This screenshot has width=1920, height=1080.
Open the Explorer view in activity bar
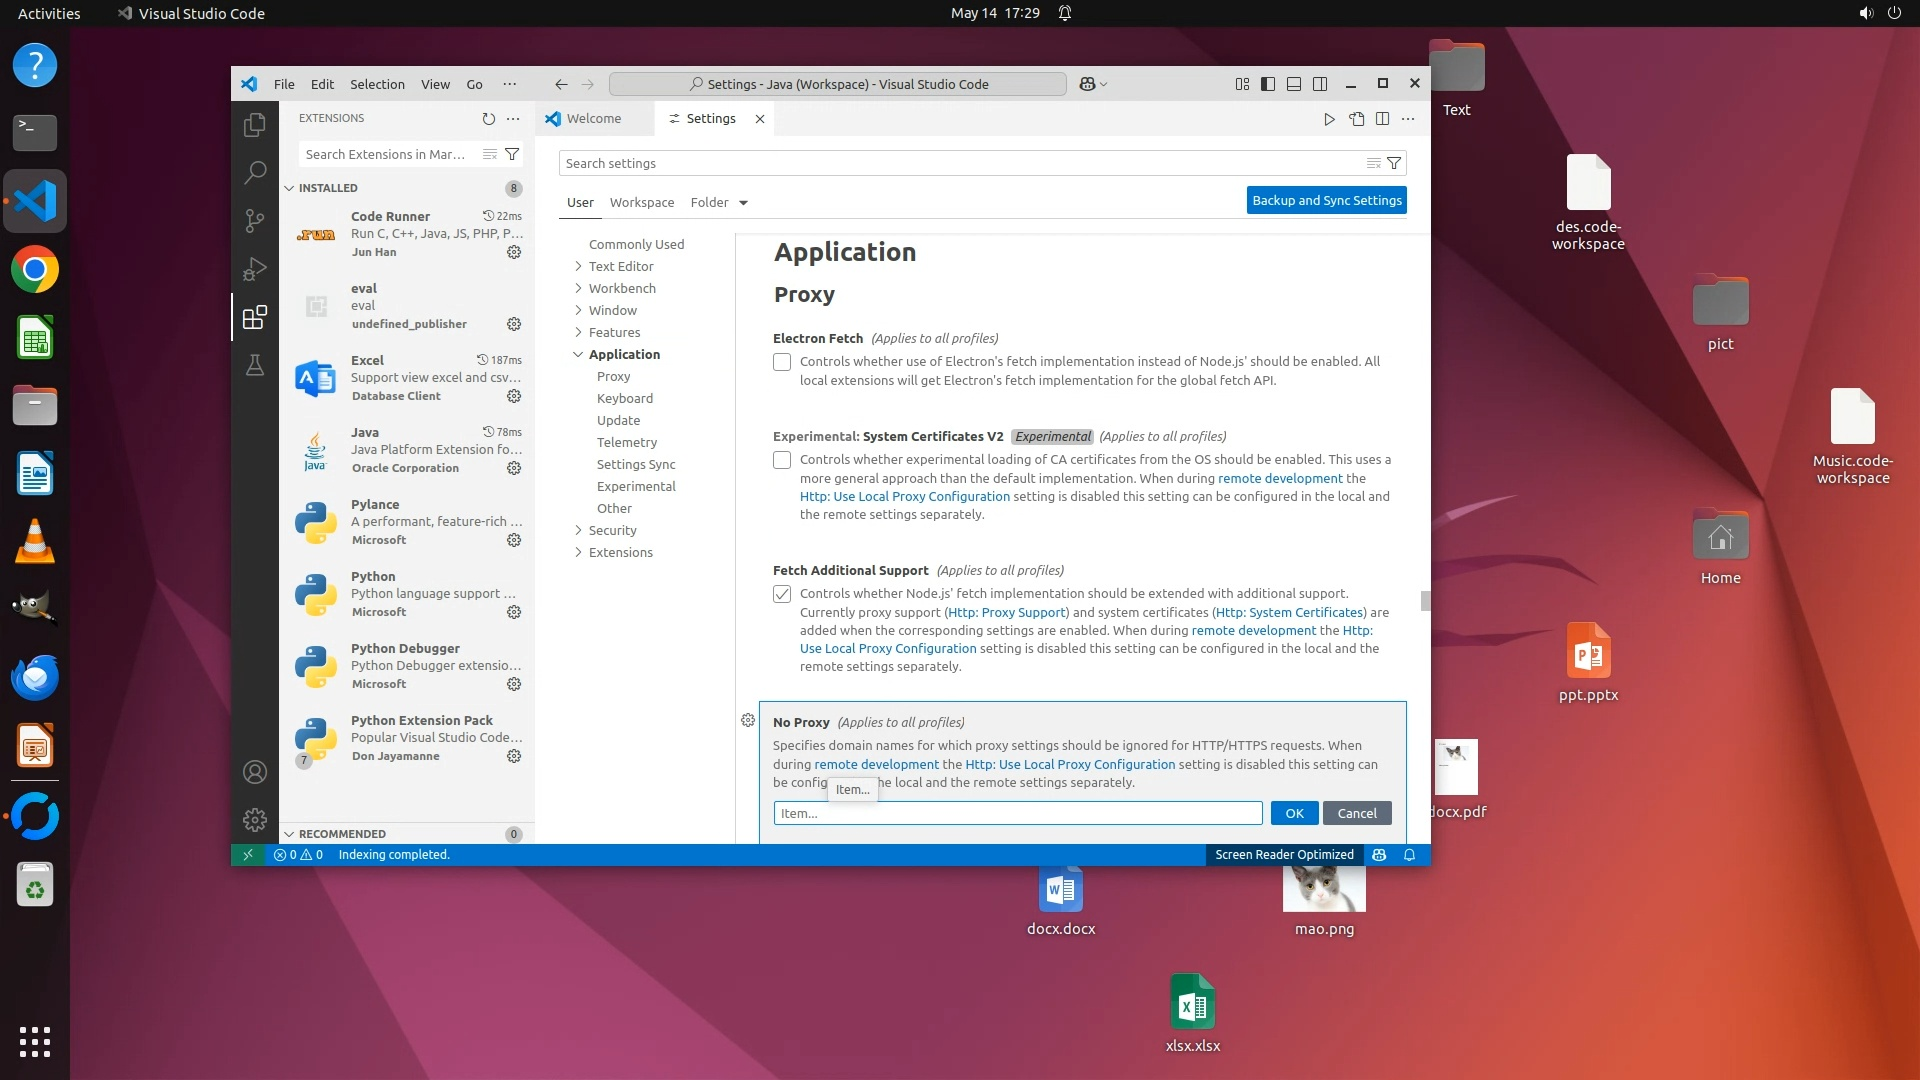(255, 125)
